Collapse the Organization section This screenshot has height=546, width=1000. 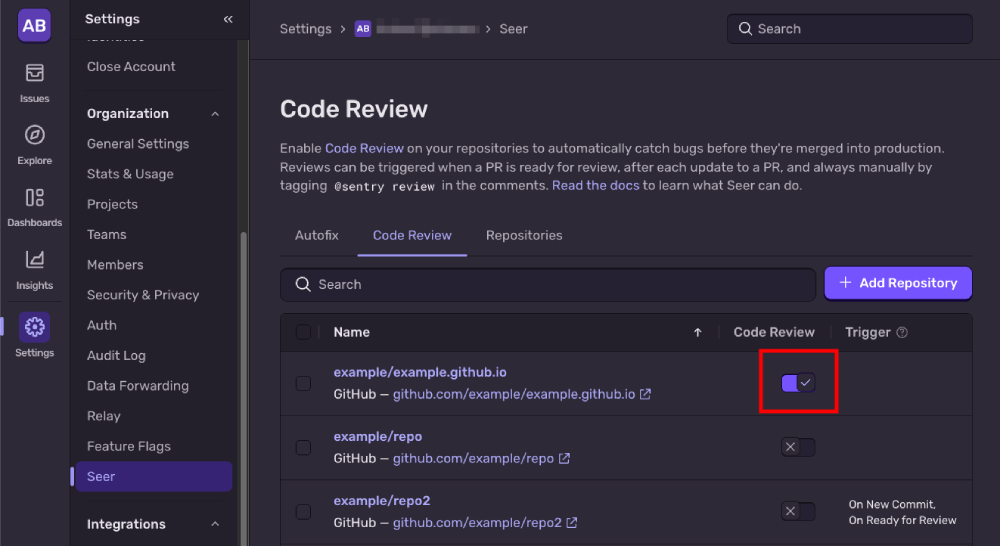coord(215,114)
